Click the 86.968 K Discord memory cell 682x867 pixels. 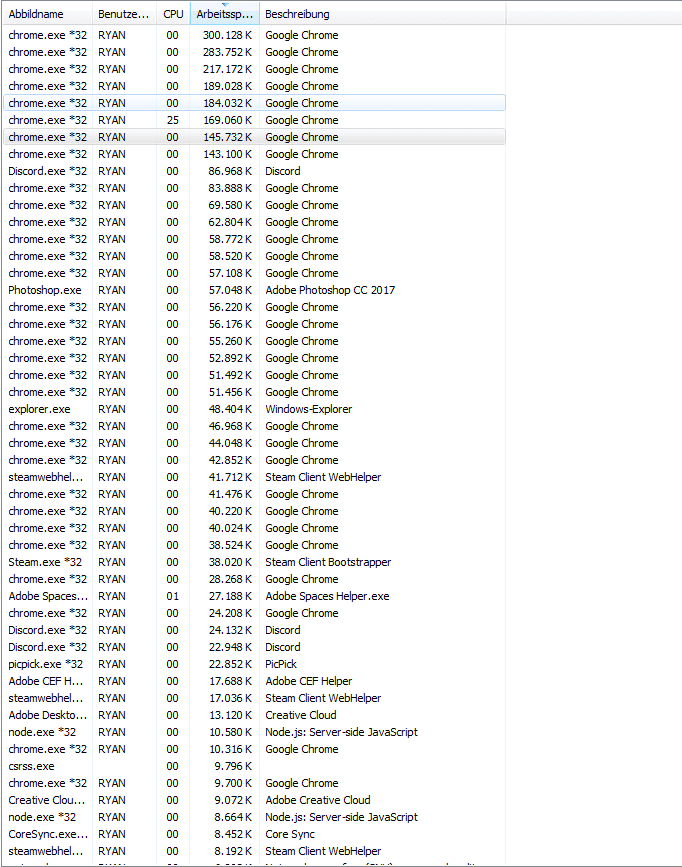[x=230, y=171]
